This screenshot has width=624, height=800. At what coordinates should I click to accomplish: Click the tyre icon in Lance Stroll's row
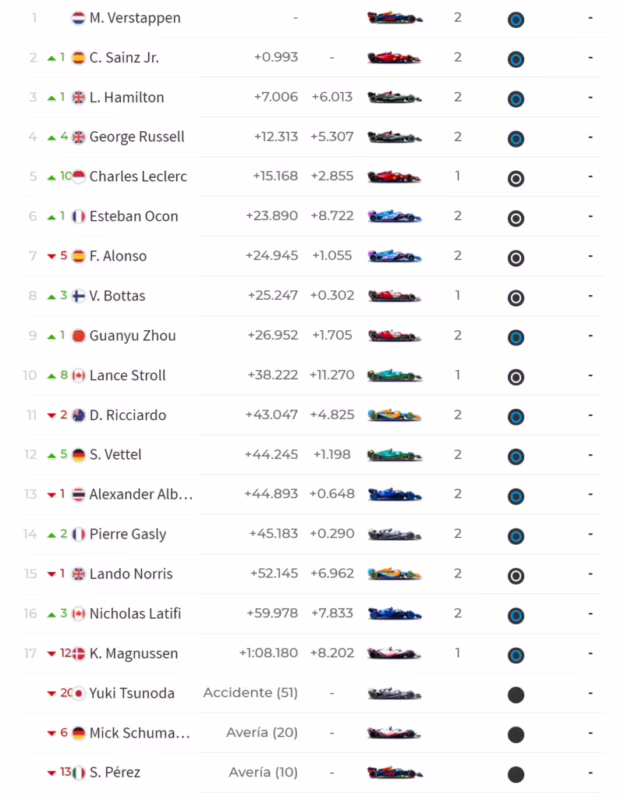[x=516, y=376]
